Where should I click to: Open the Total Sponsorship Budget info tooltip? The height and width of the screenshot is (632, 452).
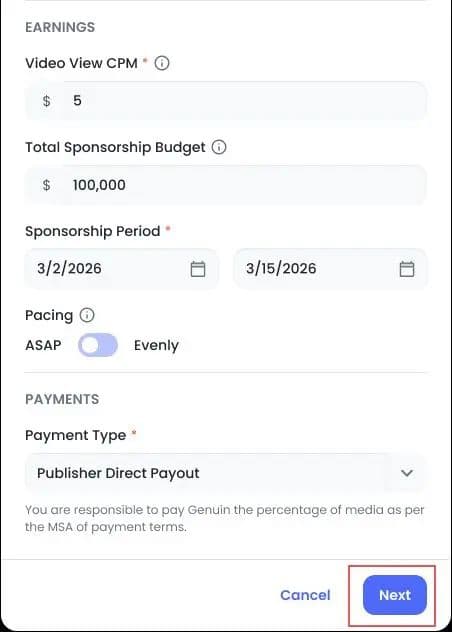219,147
